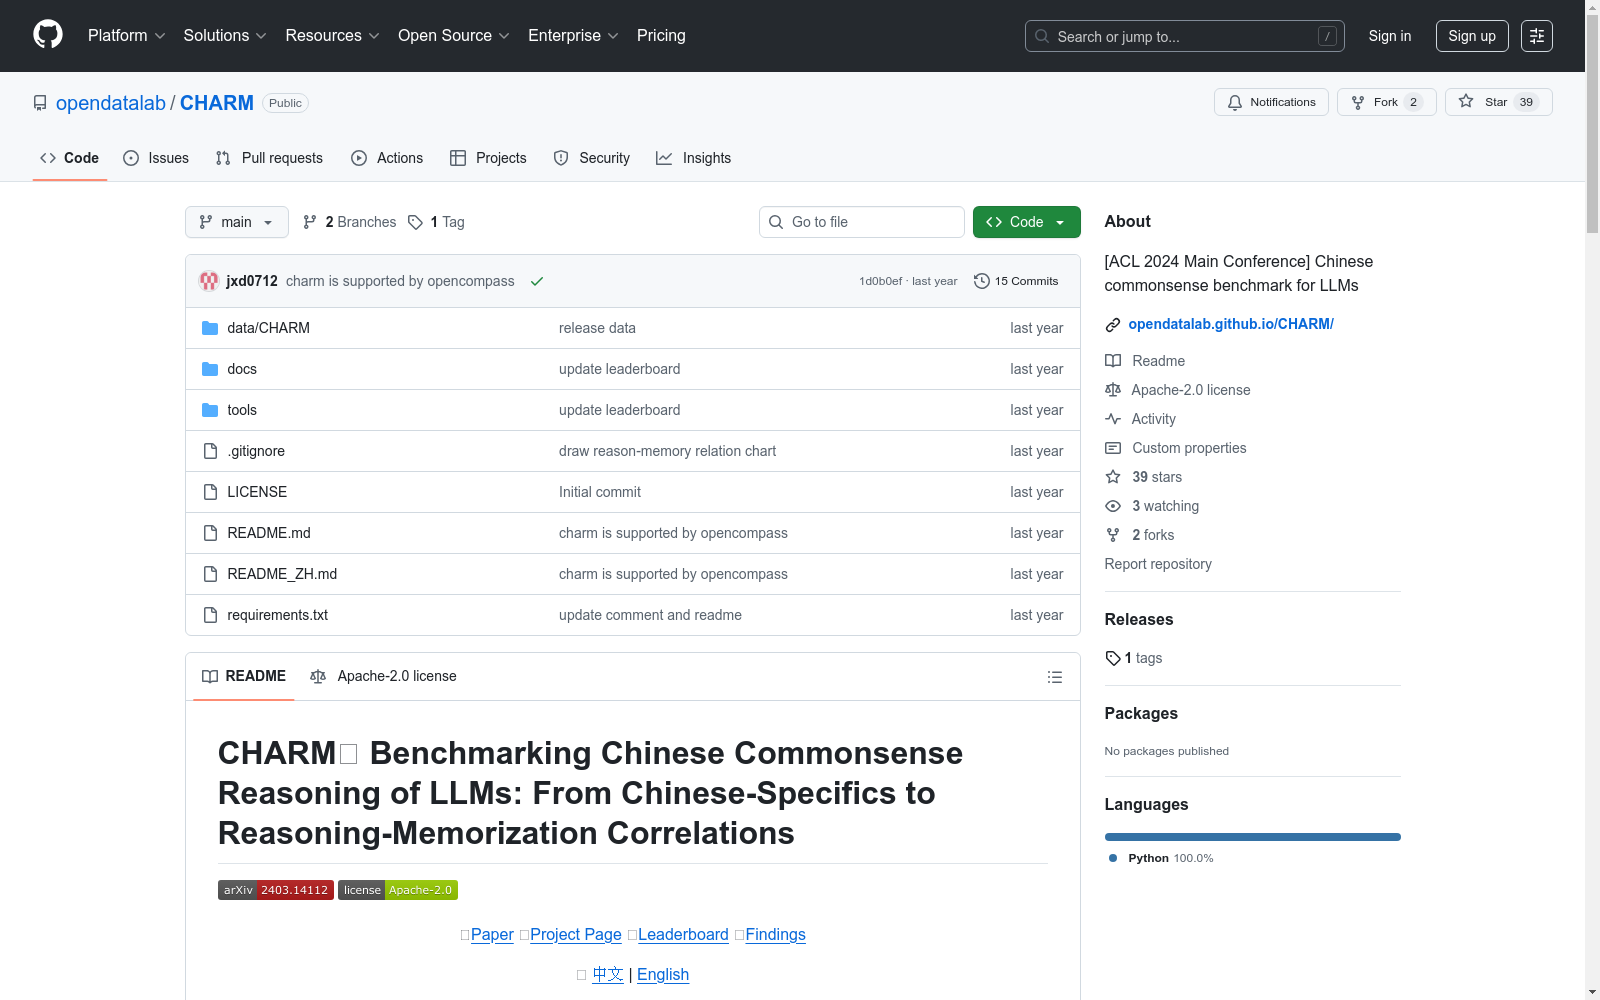This screenshot has height=1000, width=1600.
Task: Open the main branch selector dropdown
Action: point(237,222)
